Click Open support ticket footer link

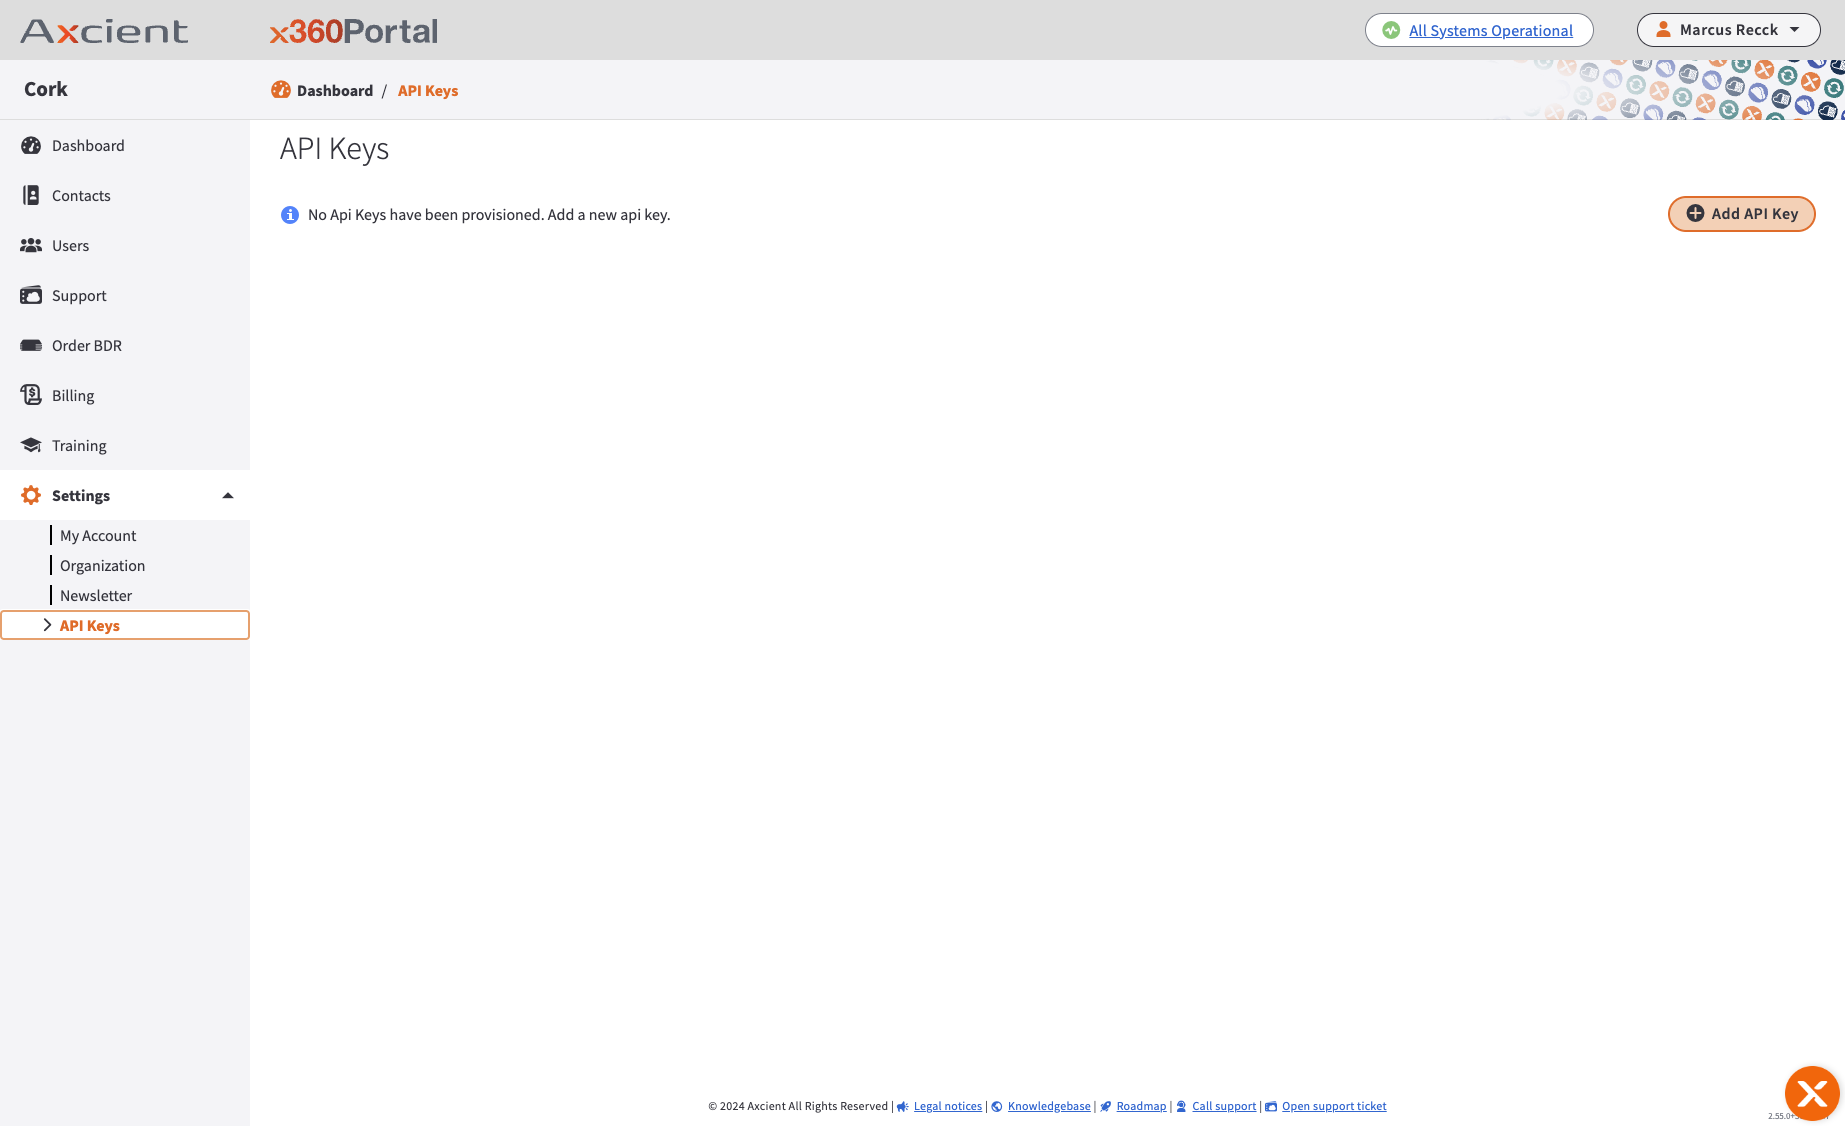click(1334, 1106)
